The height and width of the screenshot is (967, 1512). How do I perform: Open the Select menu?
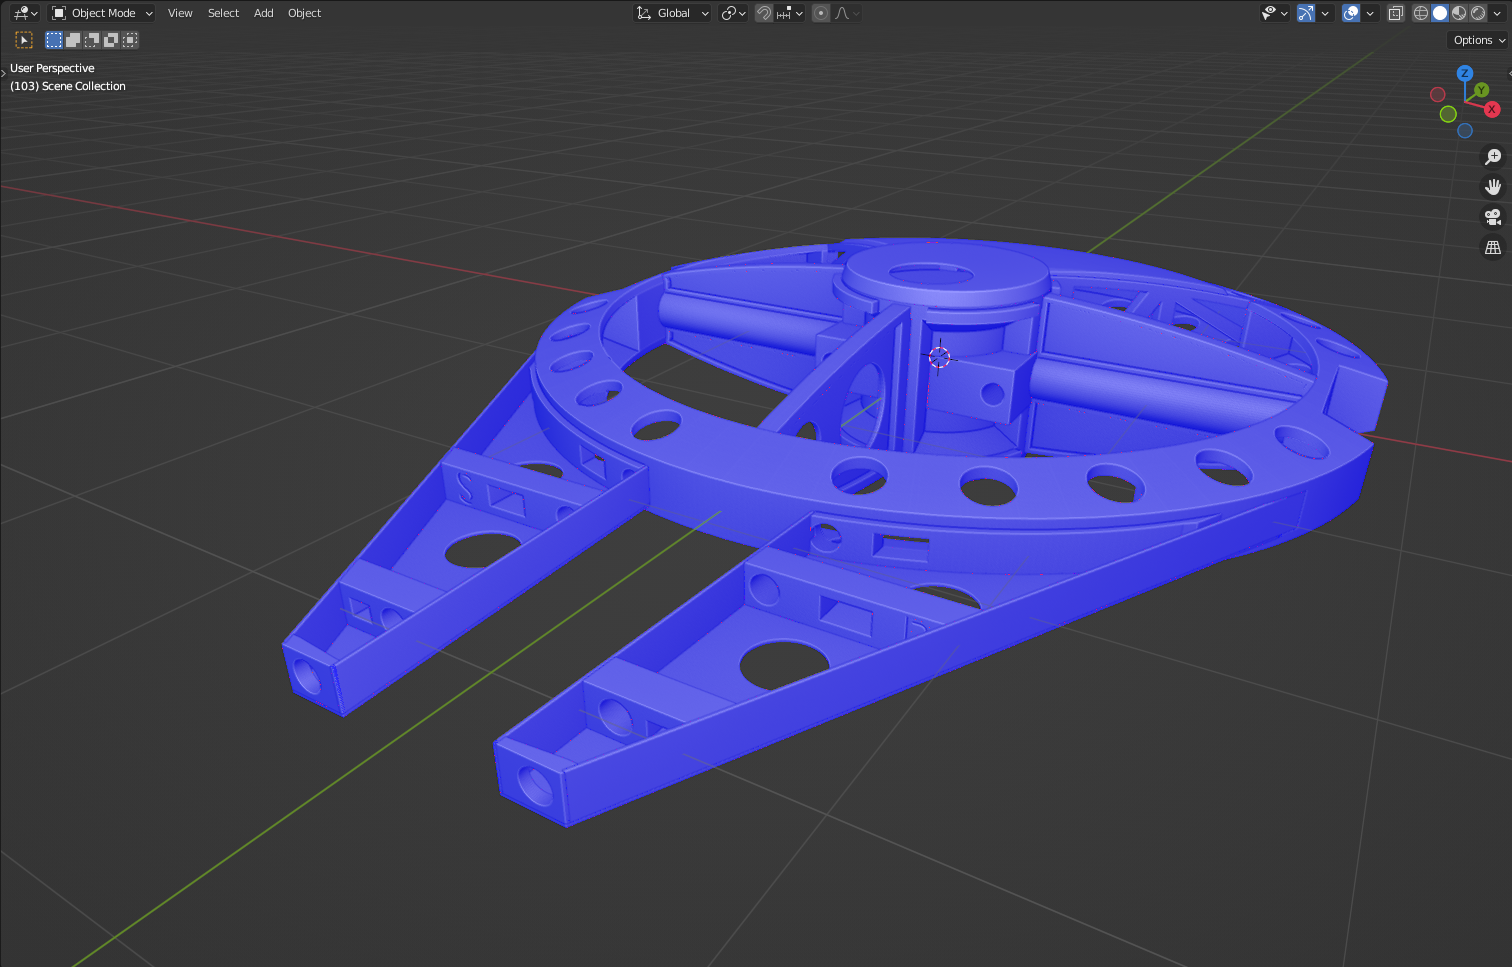tap(223, 13)
